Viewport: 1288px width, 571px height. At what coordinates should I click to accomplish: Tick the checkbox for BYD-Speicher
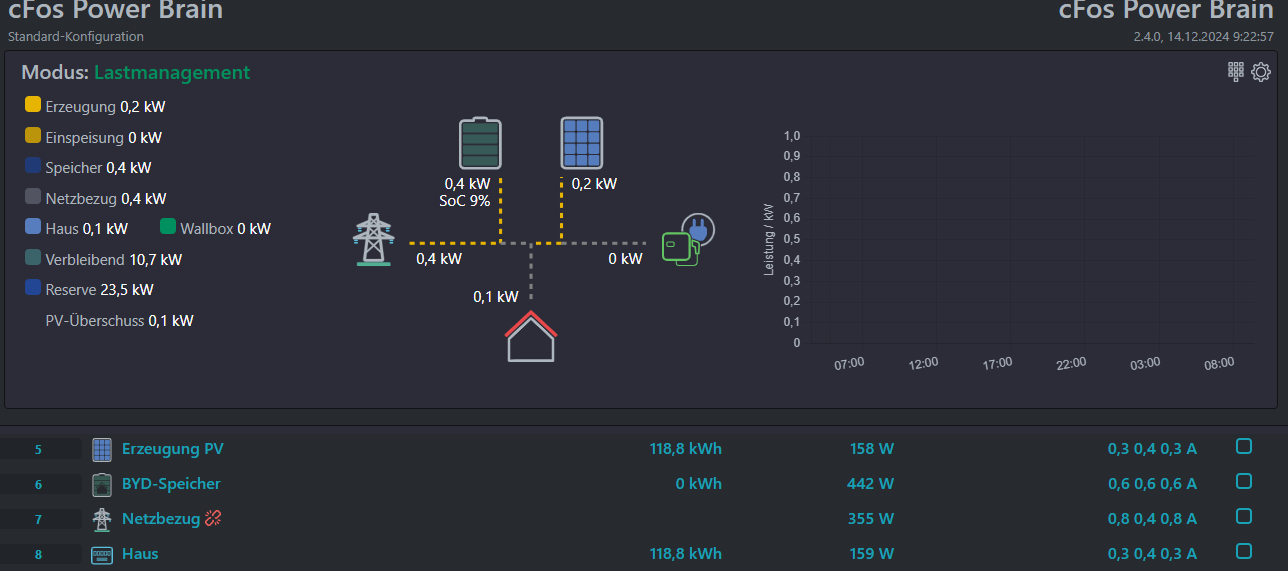click(x=1244, y=481)
